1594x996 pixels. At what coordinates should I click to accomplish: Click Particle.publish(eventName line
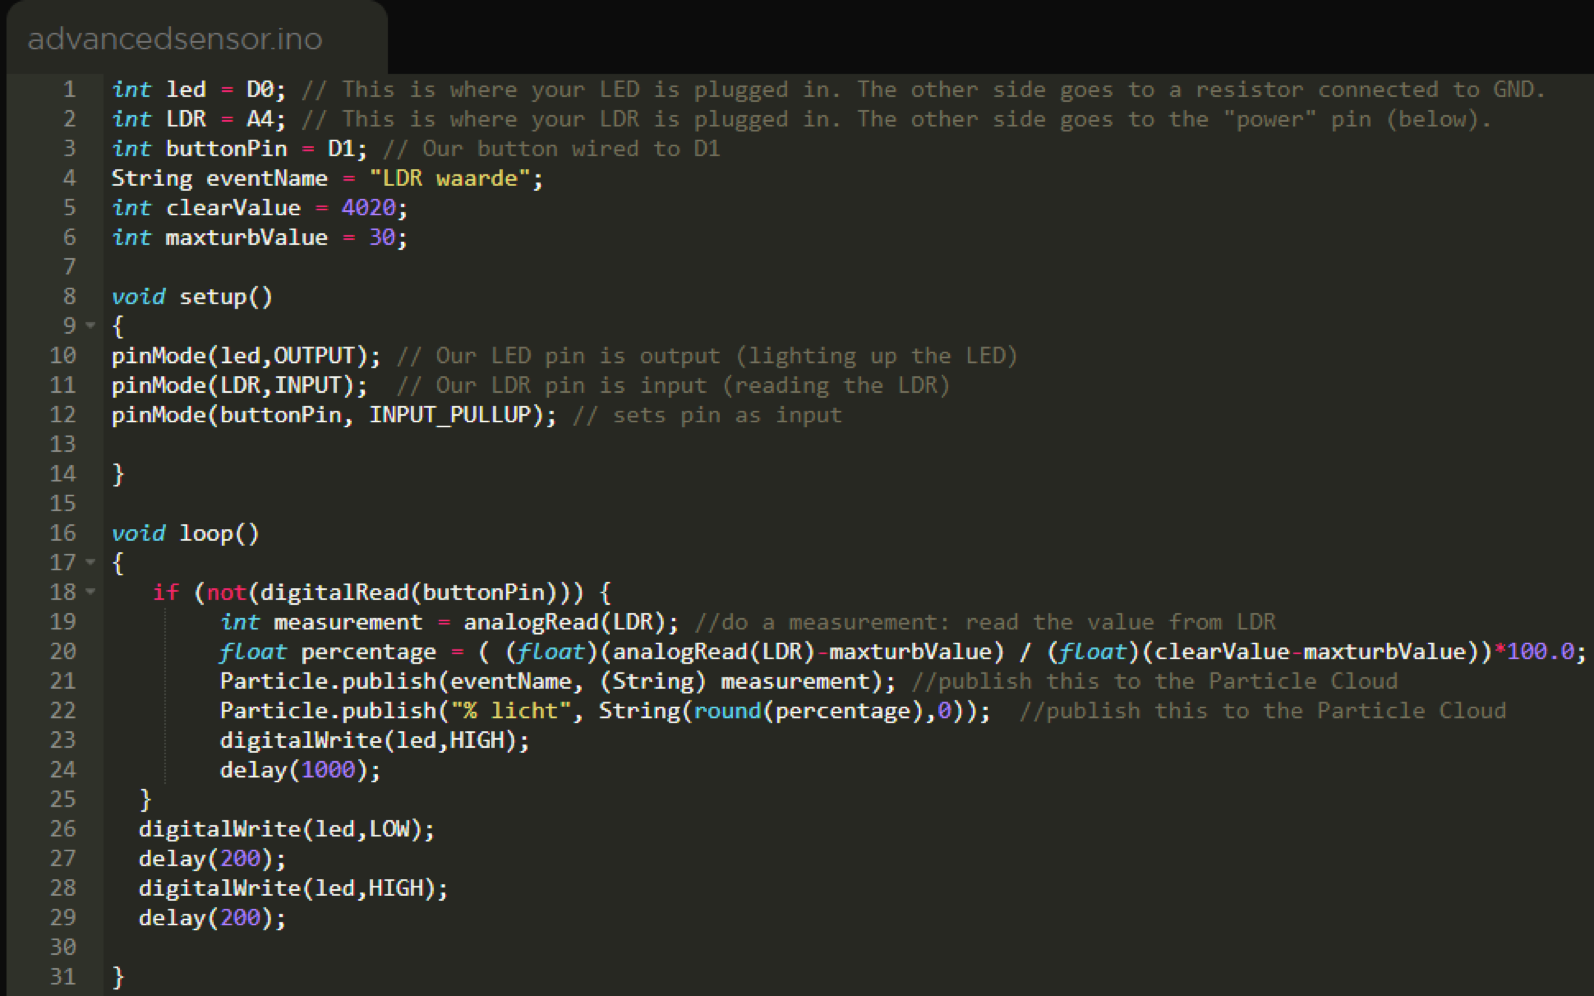[x=557, y=681]
